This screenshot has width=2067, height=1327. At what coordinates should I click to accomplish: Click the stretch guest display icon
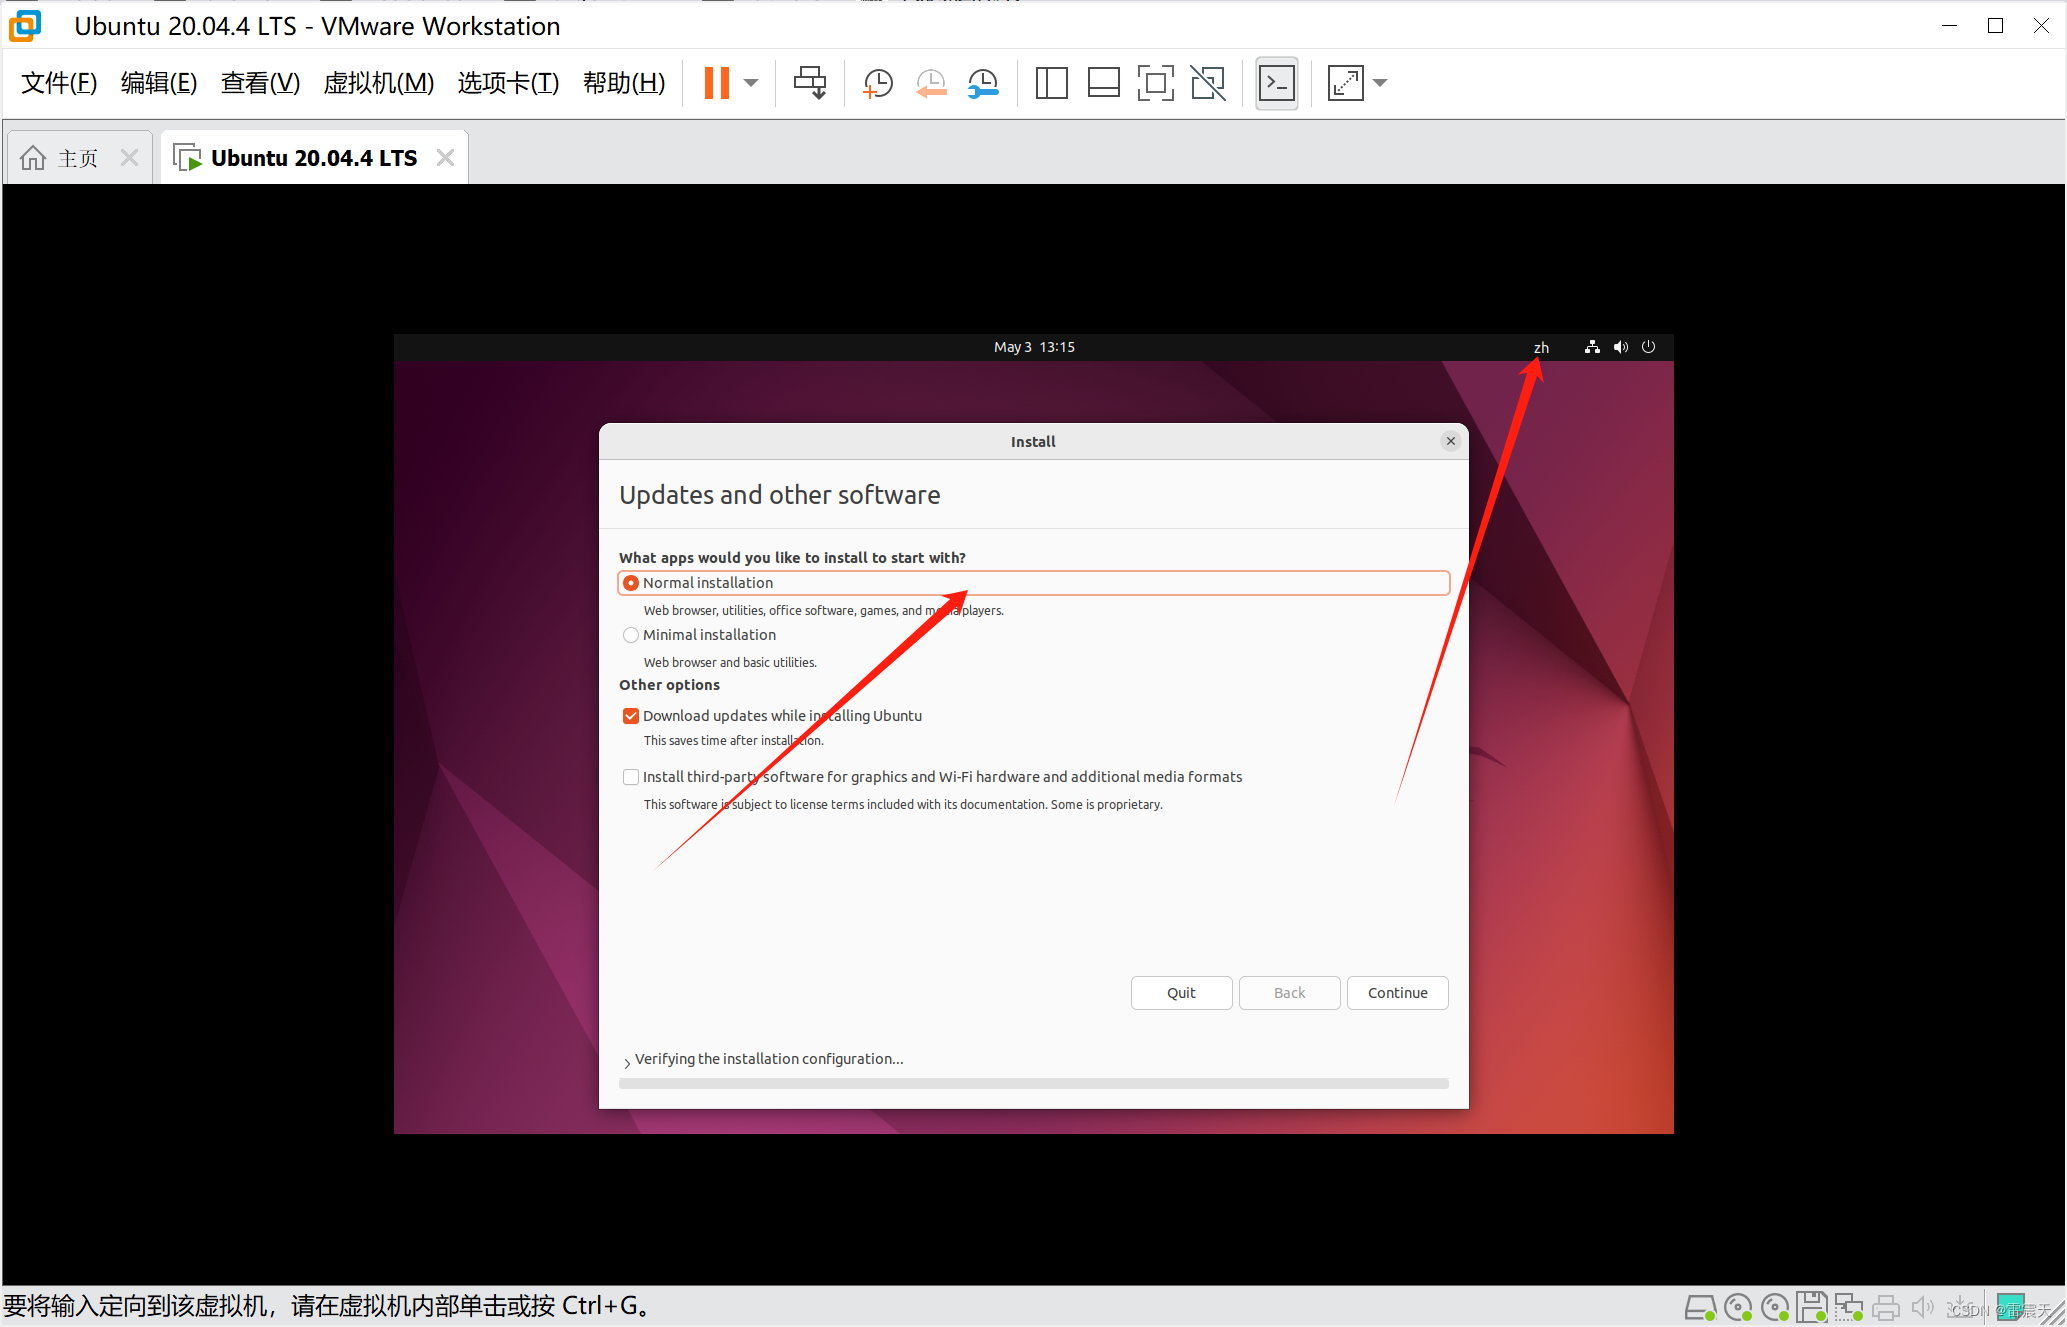coord(1345,83)
